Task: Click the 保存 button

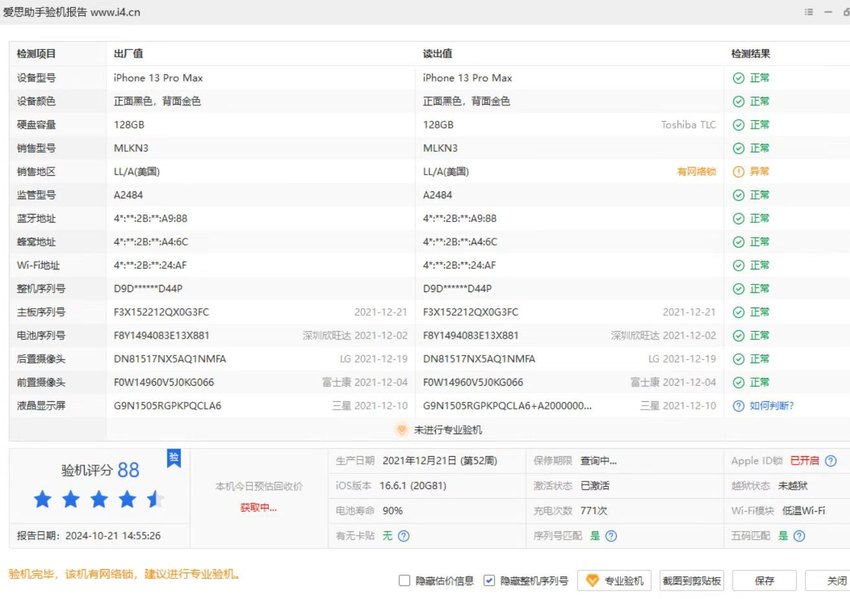Action: point(764,581)
